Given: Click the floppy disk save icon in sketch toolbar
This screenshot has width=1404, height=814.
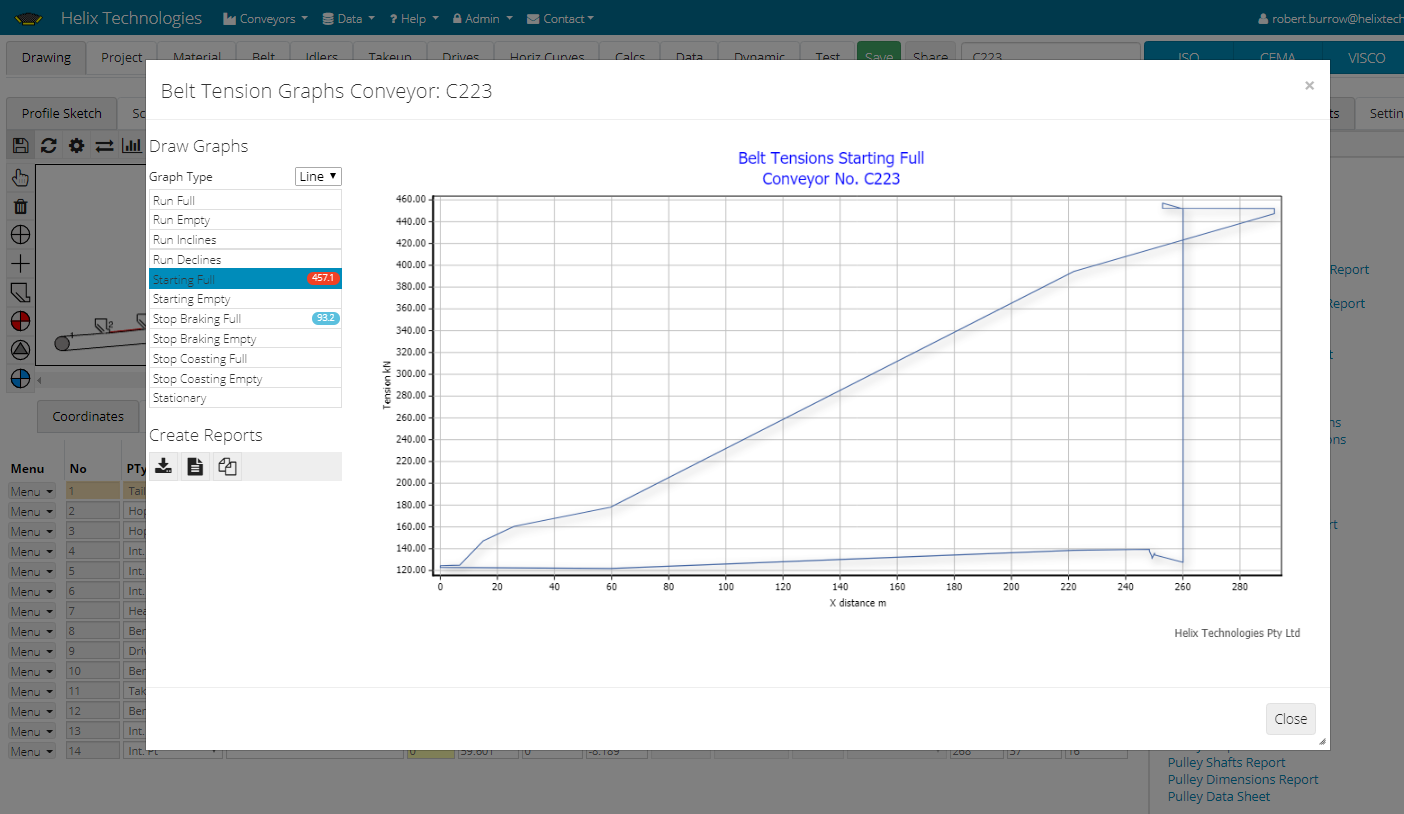Looking at the screenshot, I should [20, 146].
